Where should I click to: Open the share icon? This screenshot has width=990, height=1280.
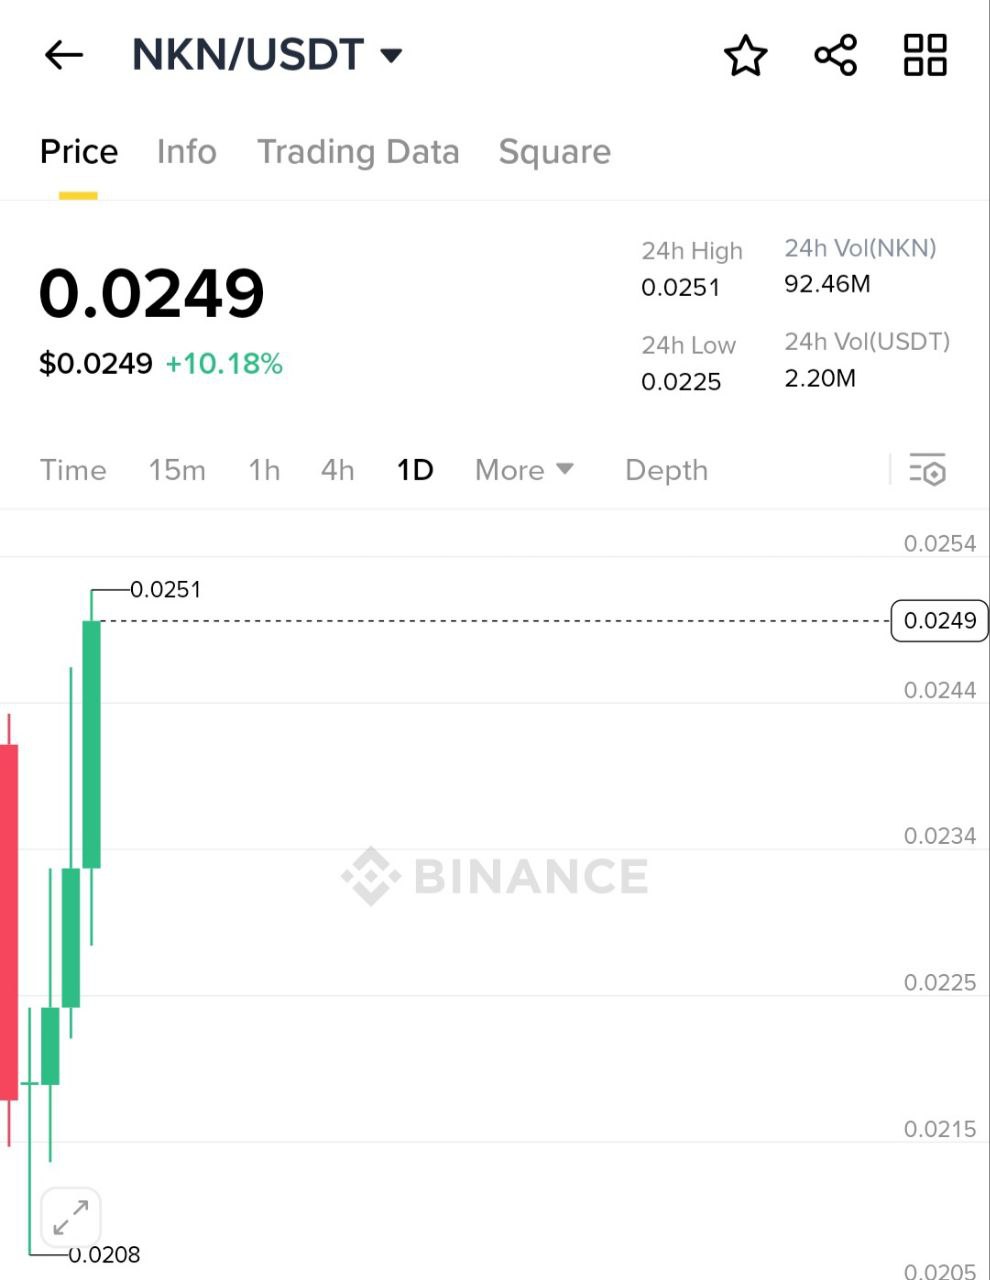coord(835,55)
